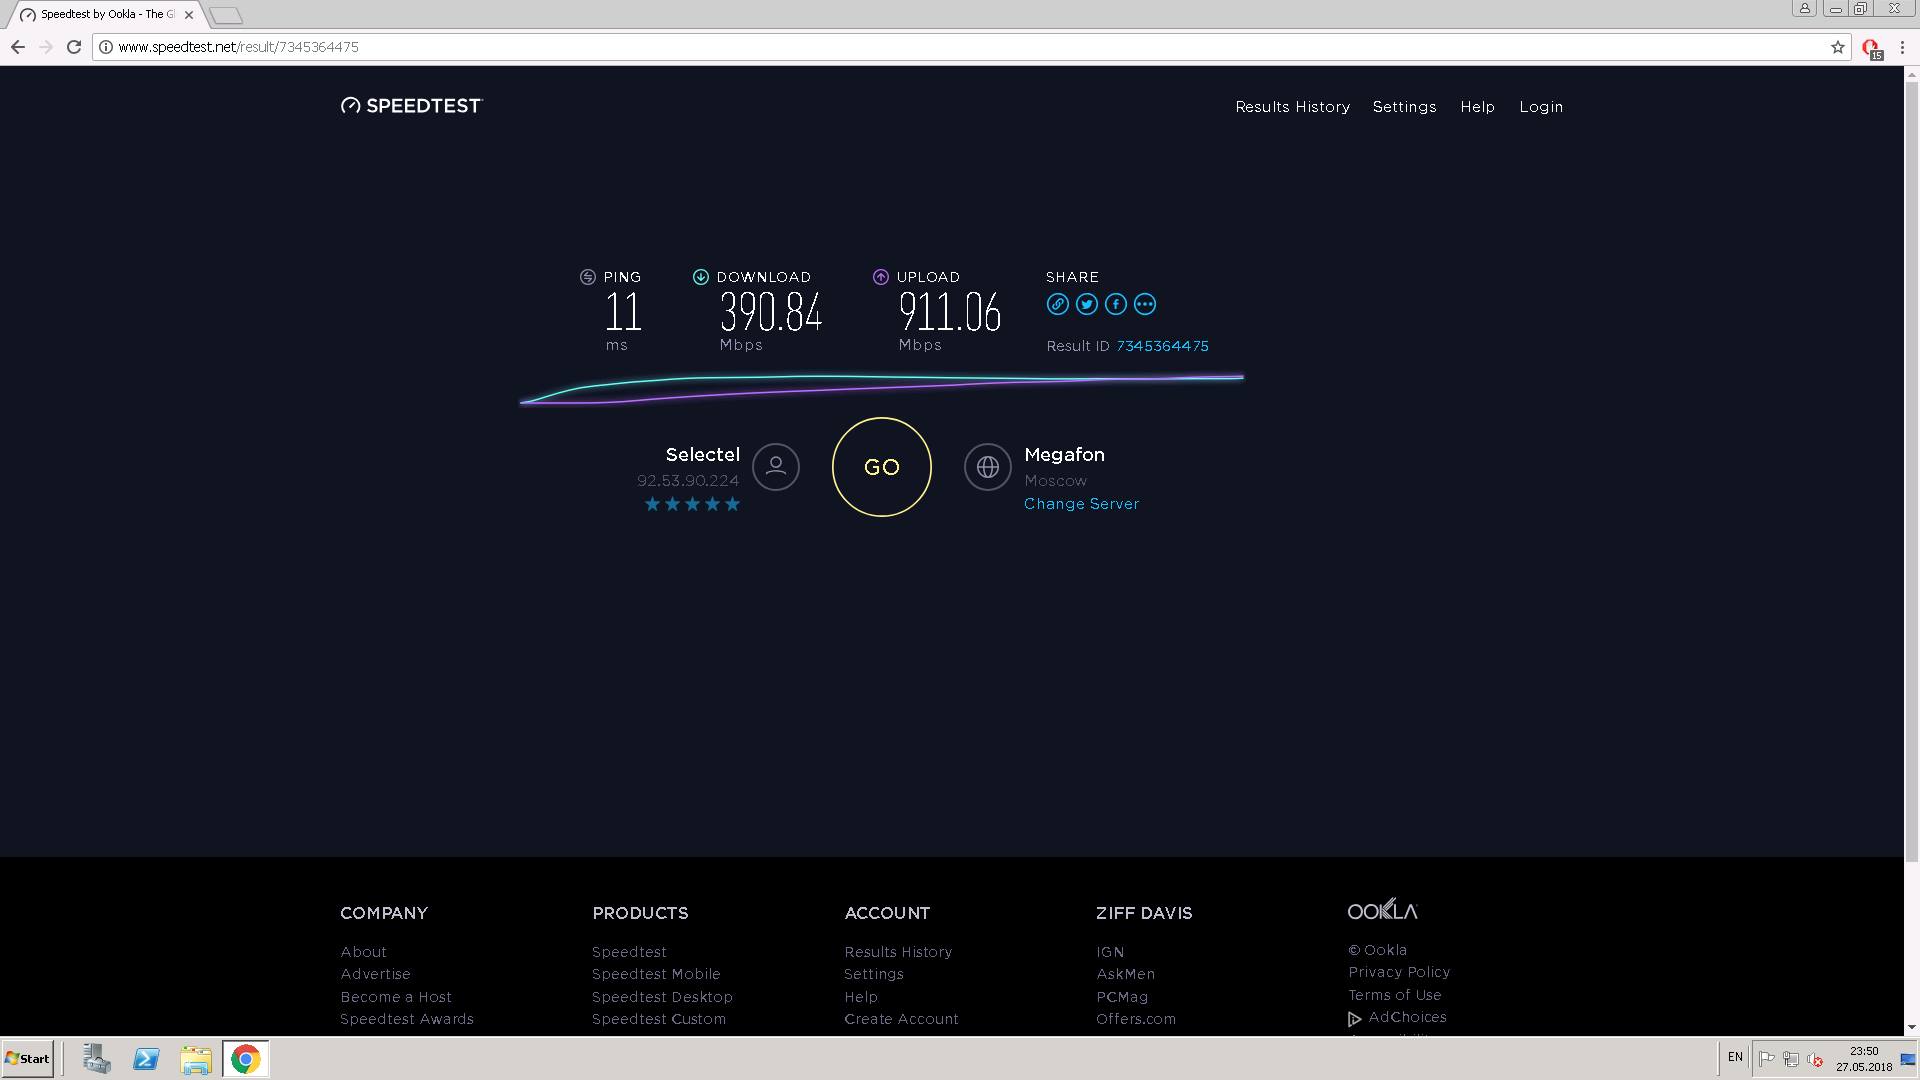Click the Speedtest logo
The width and height of the screenshot is (1920, 1080).
411,106
